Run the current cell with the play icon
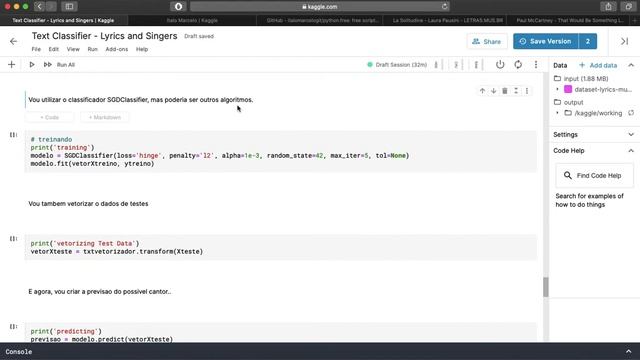The image size is (640, 360). (x=31, y=64)
